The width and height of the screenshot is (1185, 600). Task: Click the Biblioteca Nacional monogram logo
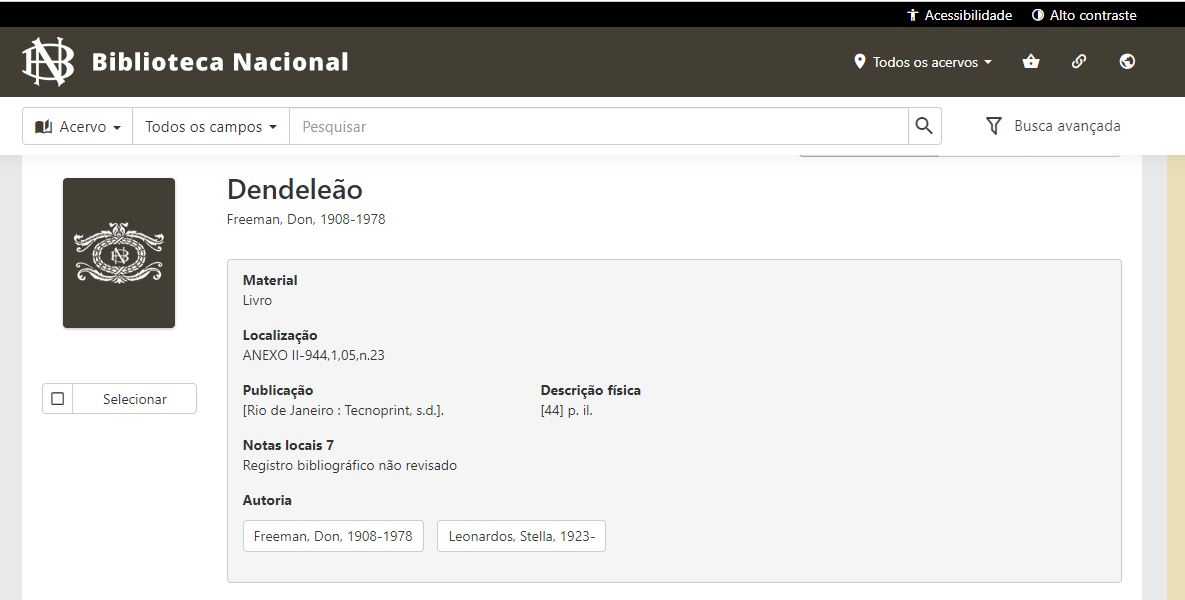48,62
